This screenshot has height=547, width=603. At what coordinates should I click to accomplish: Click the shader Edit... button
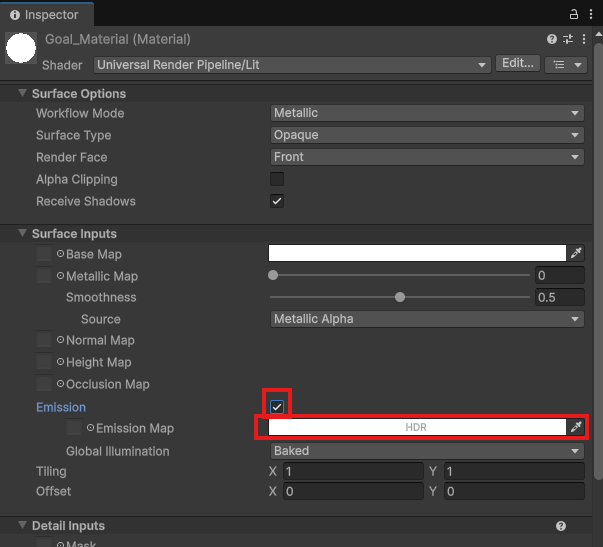click(x=518, y=63)
